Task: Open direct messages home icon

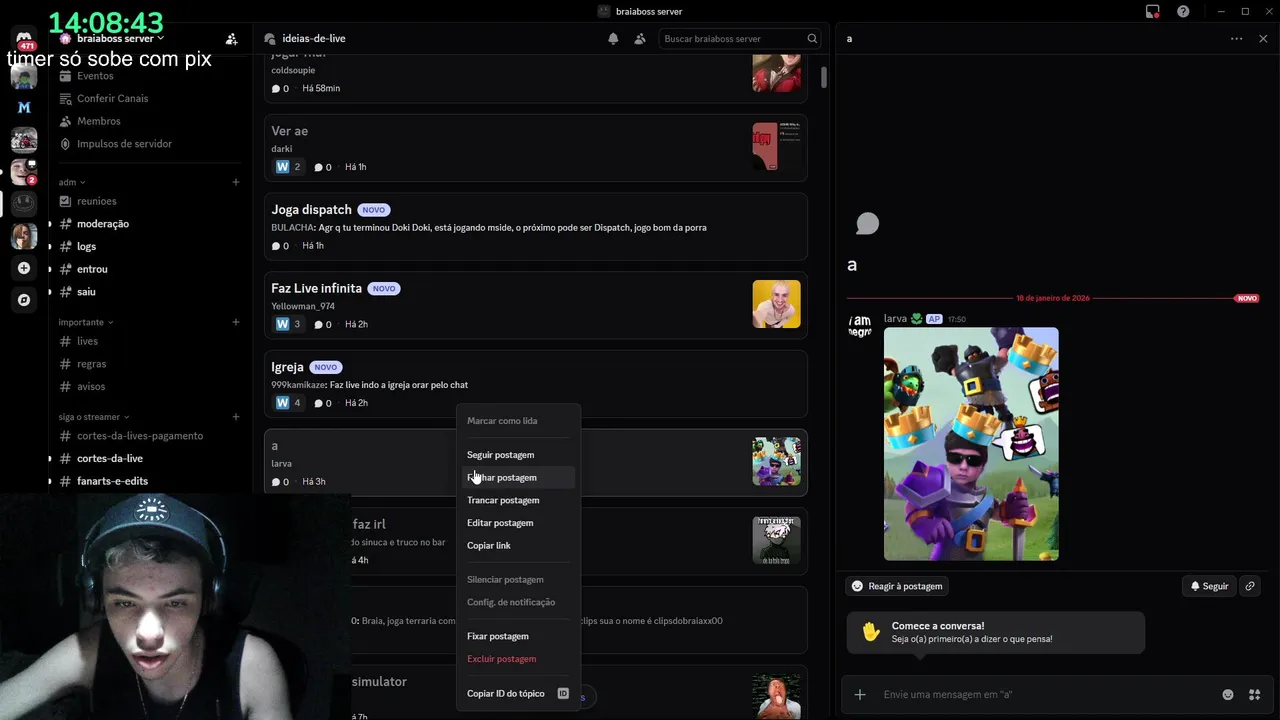Action: click(24, 39)
